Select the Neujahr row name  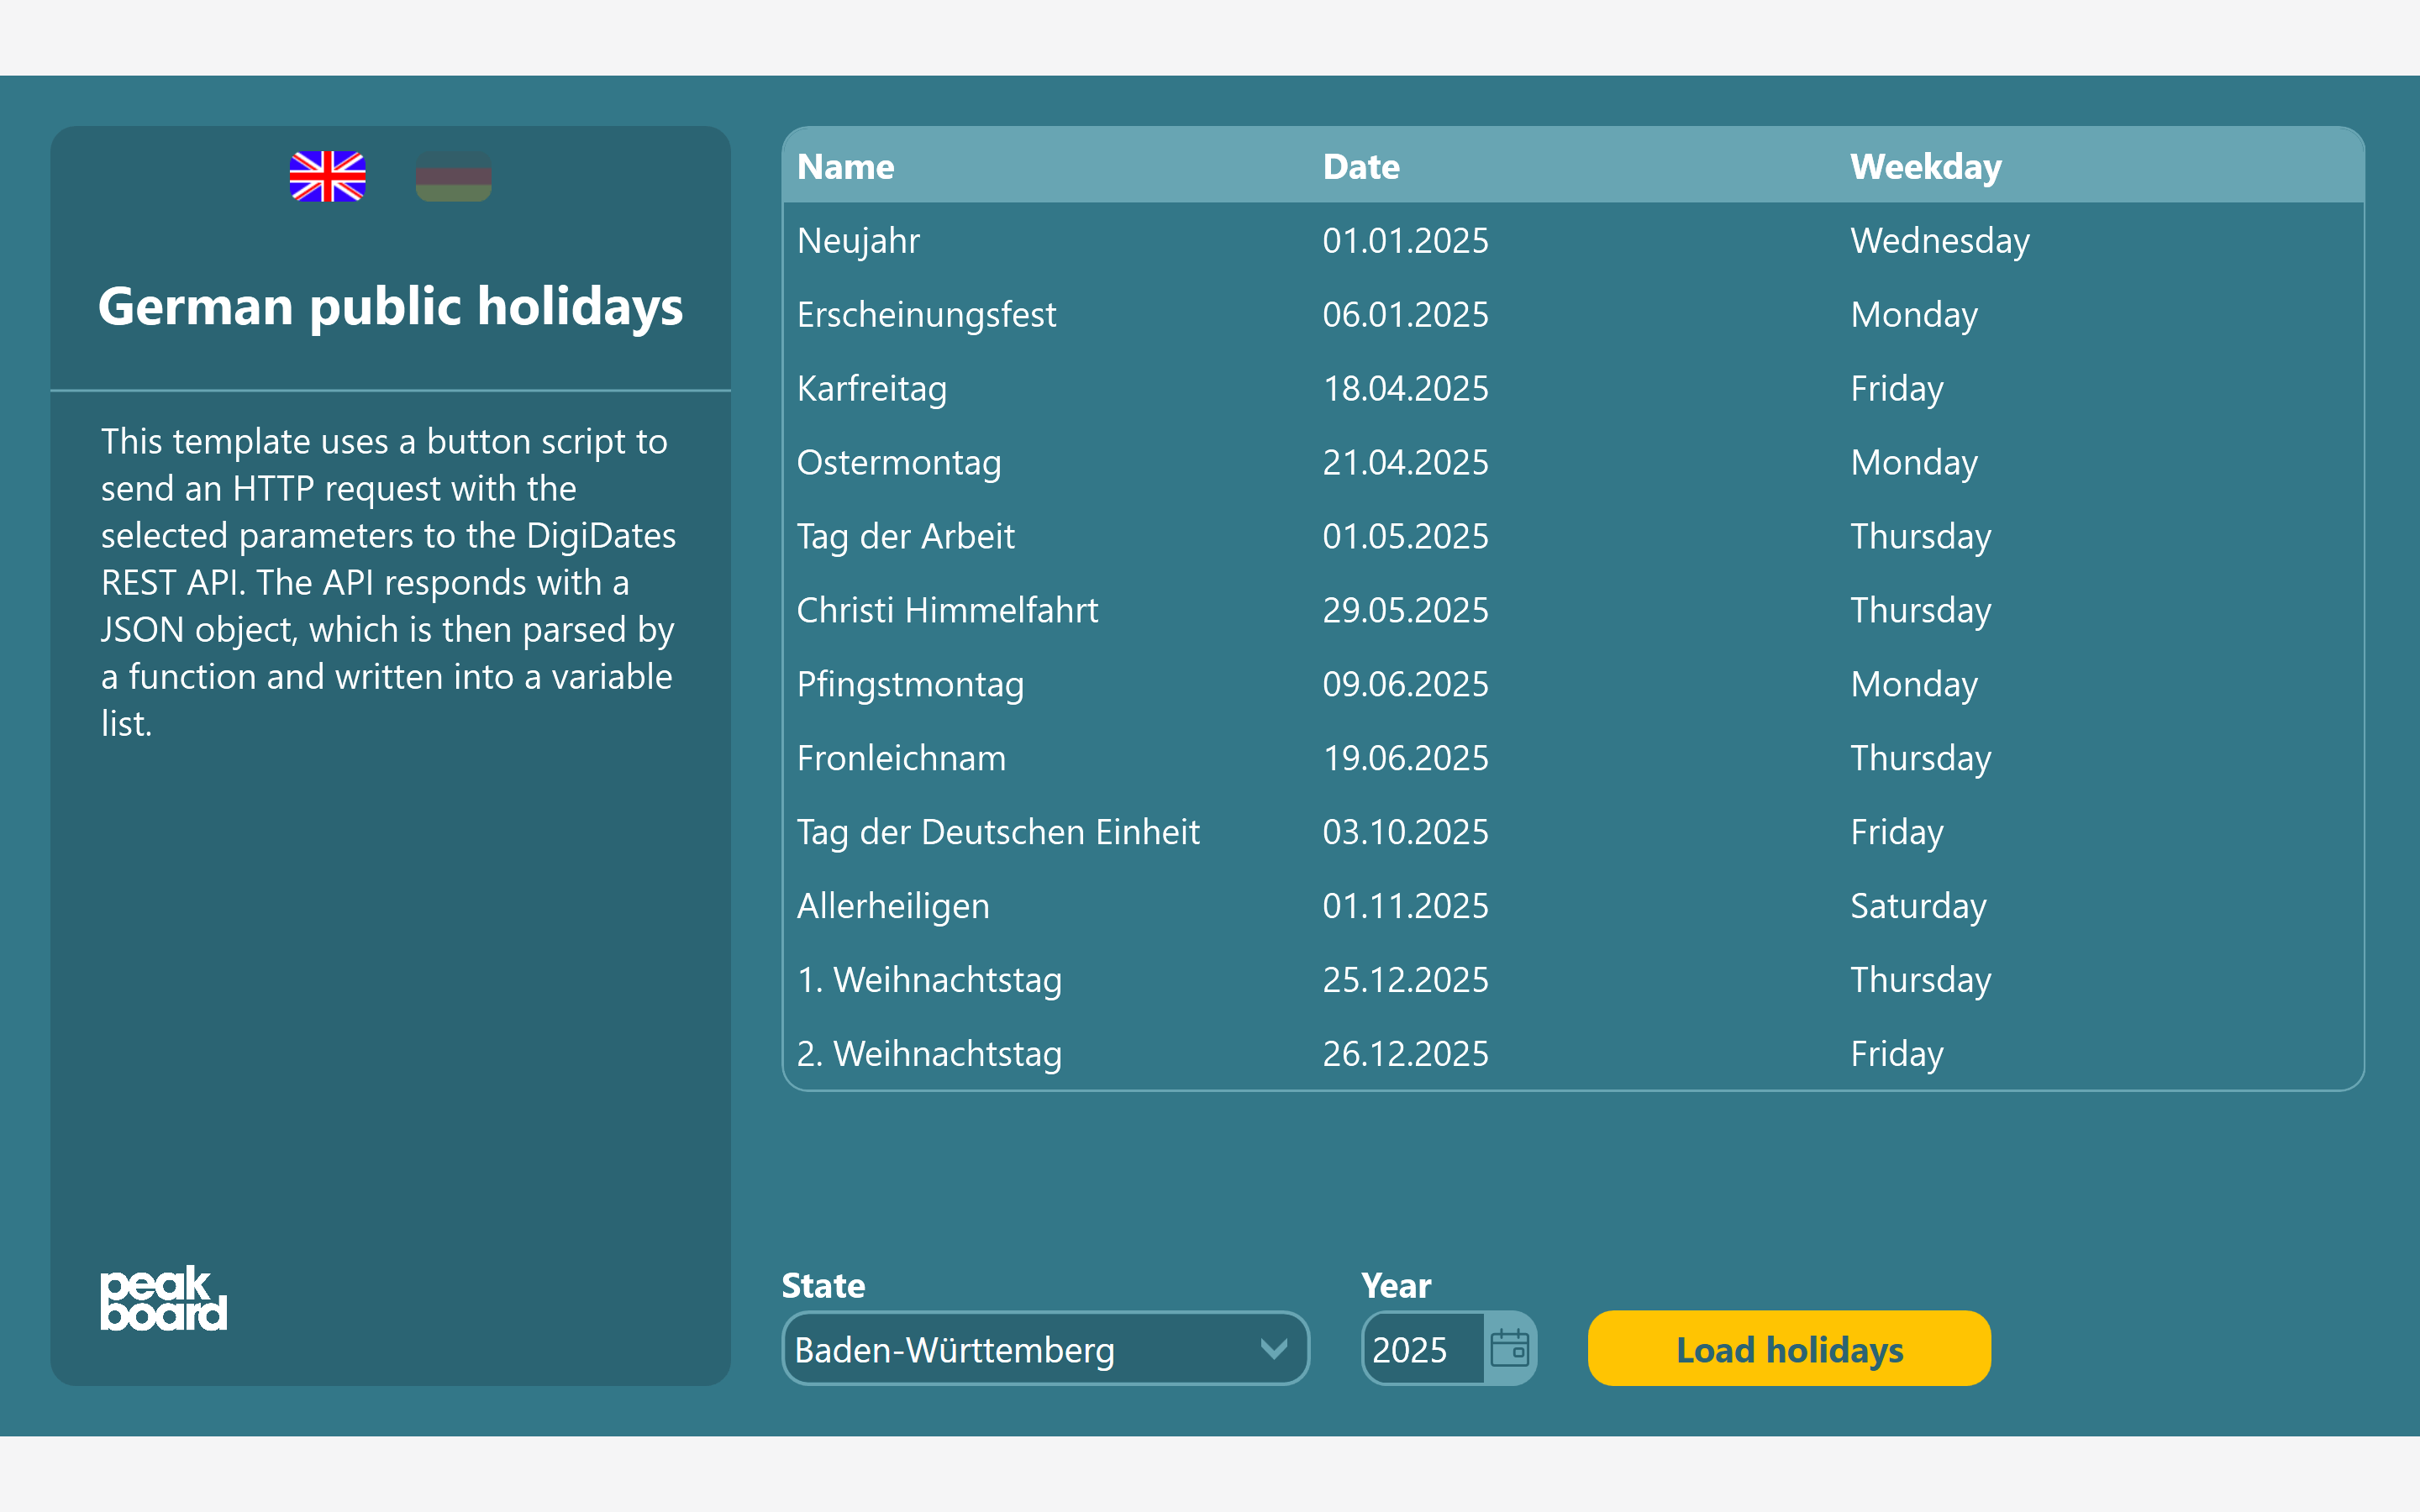click(858, 241)
